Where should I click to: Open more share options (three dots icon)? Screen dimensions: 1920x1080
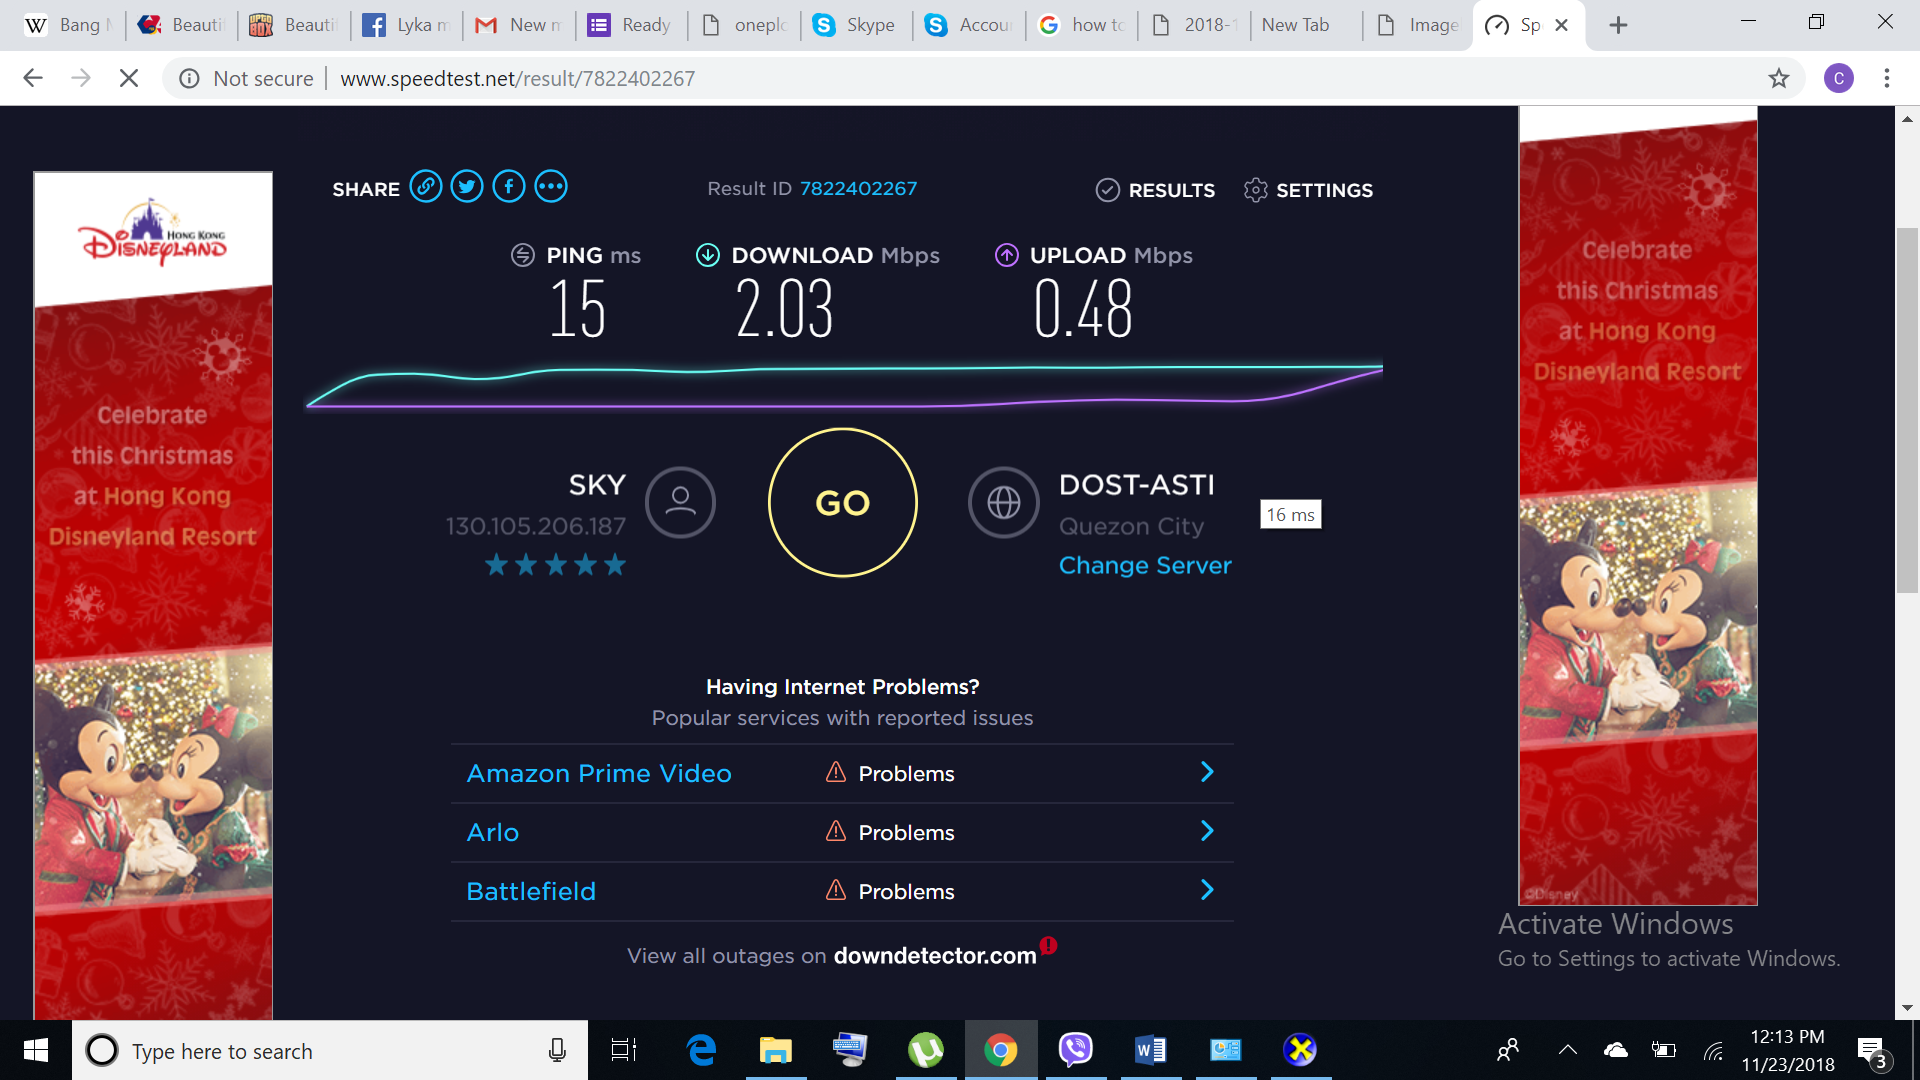551,187
